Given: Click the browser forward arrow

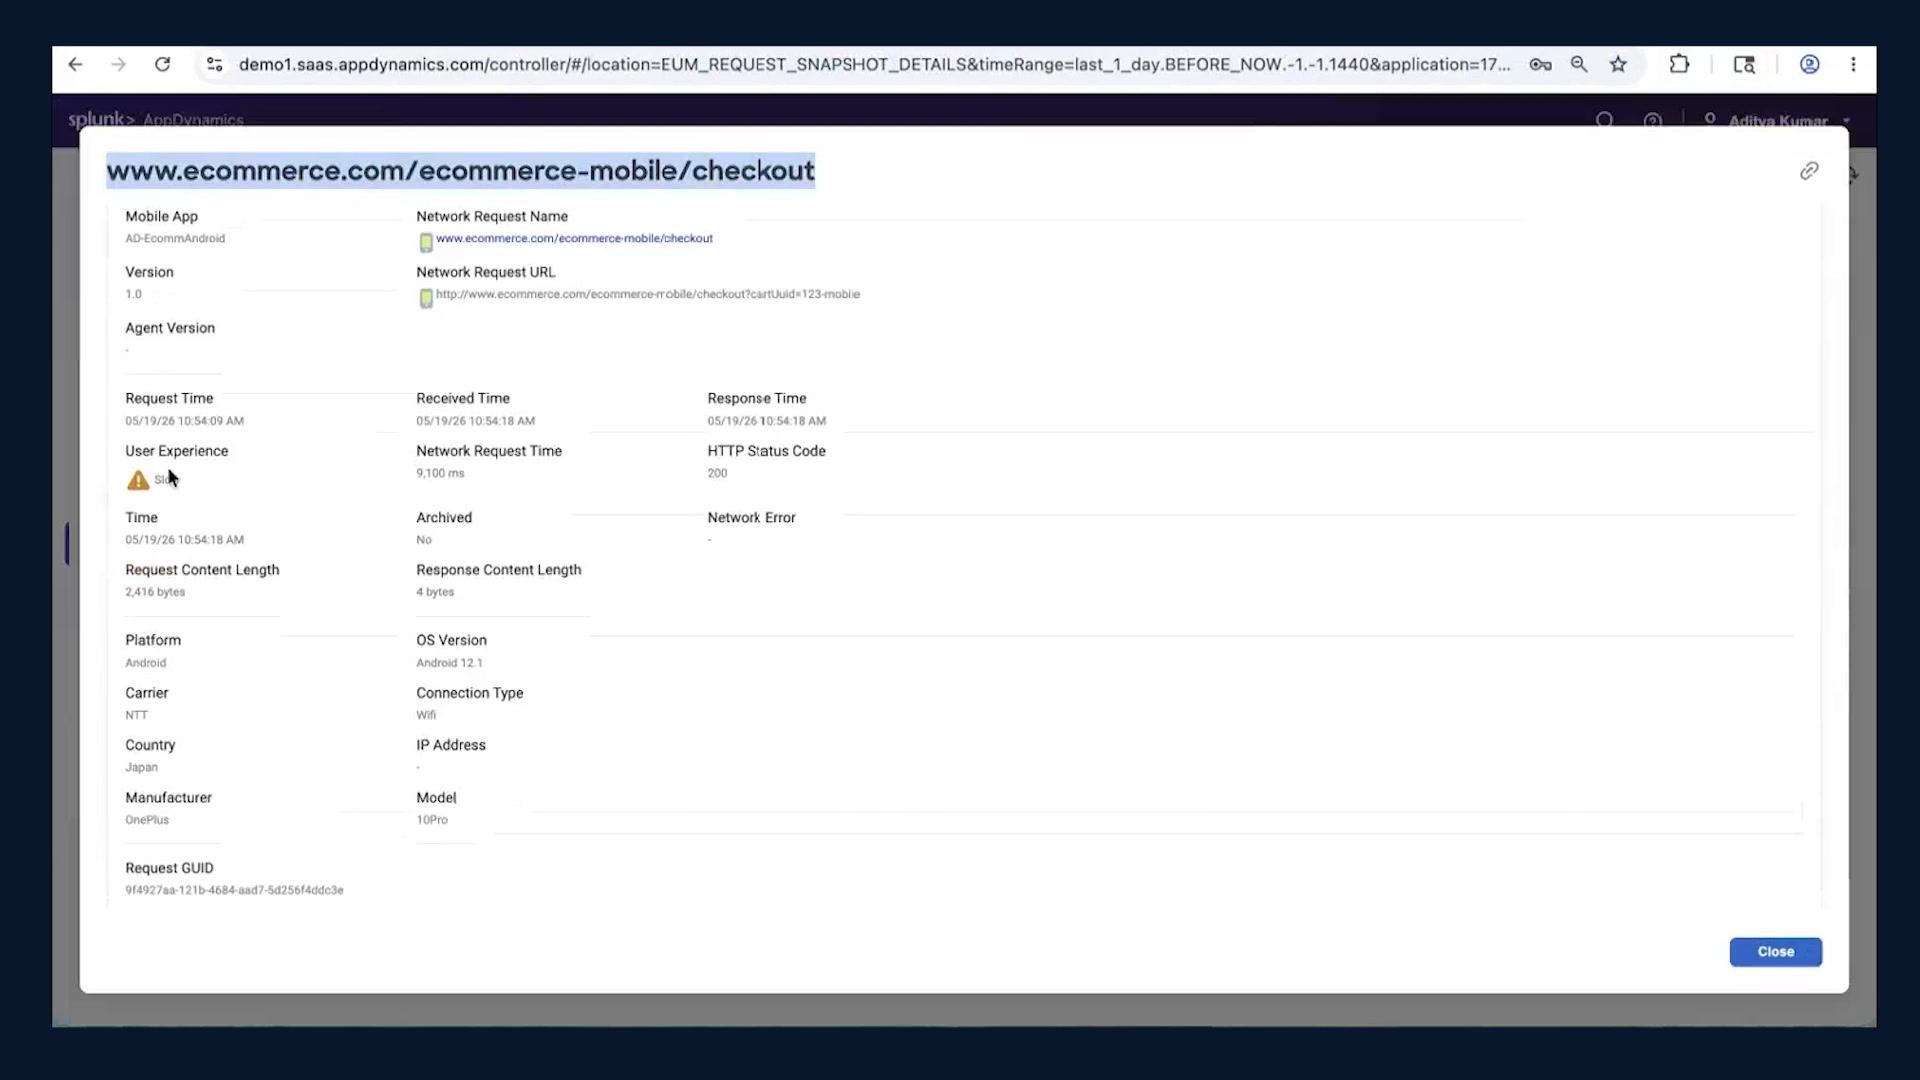Looking at the screenshot, I should (118, 65).
